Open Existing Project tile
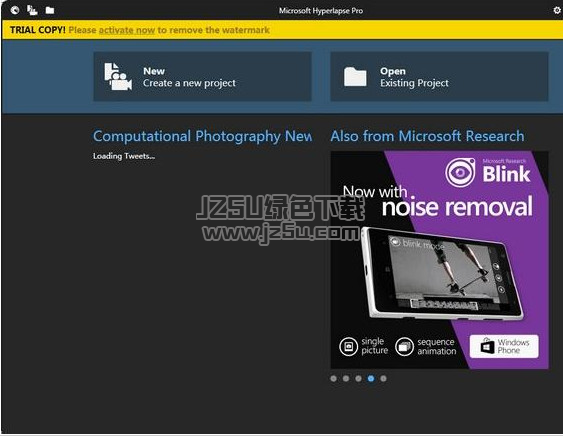Viewport: 563px width, 436px height. pyautogui.click(x=439, y=76)
